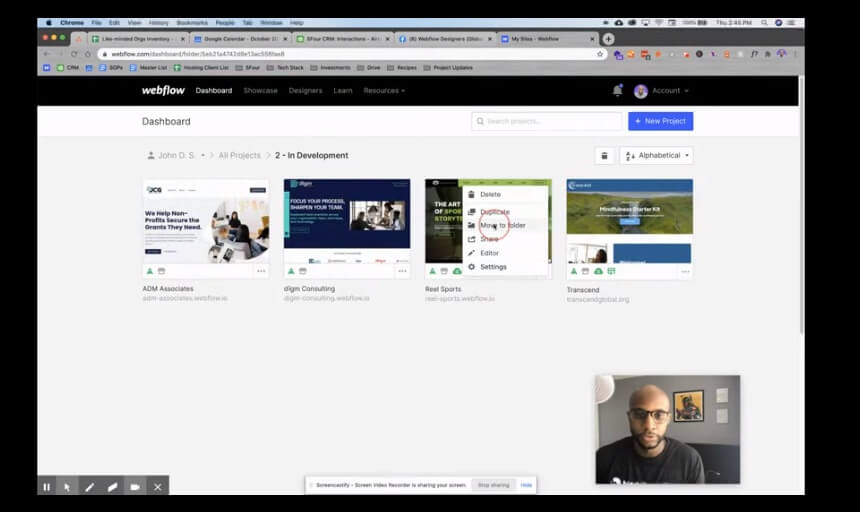860x512 pixels.
Task: Open the Apple menu
Action: (48, 22)
